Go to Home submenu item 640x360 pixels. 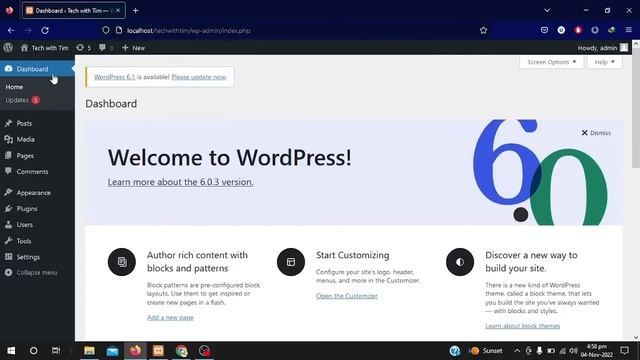[14, 87]
